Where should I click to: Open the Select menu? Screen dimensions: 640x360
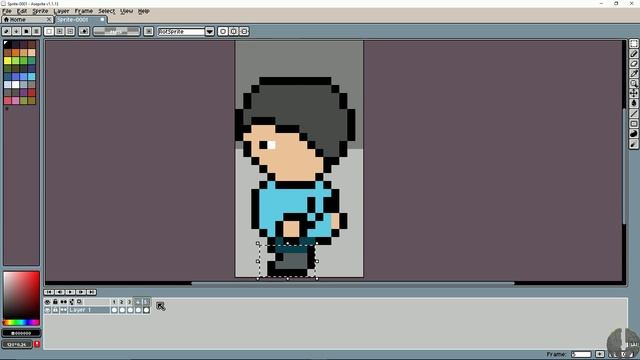click(107, 11)
